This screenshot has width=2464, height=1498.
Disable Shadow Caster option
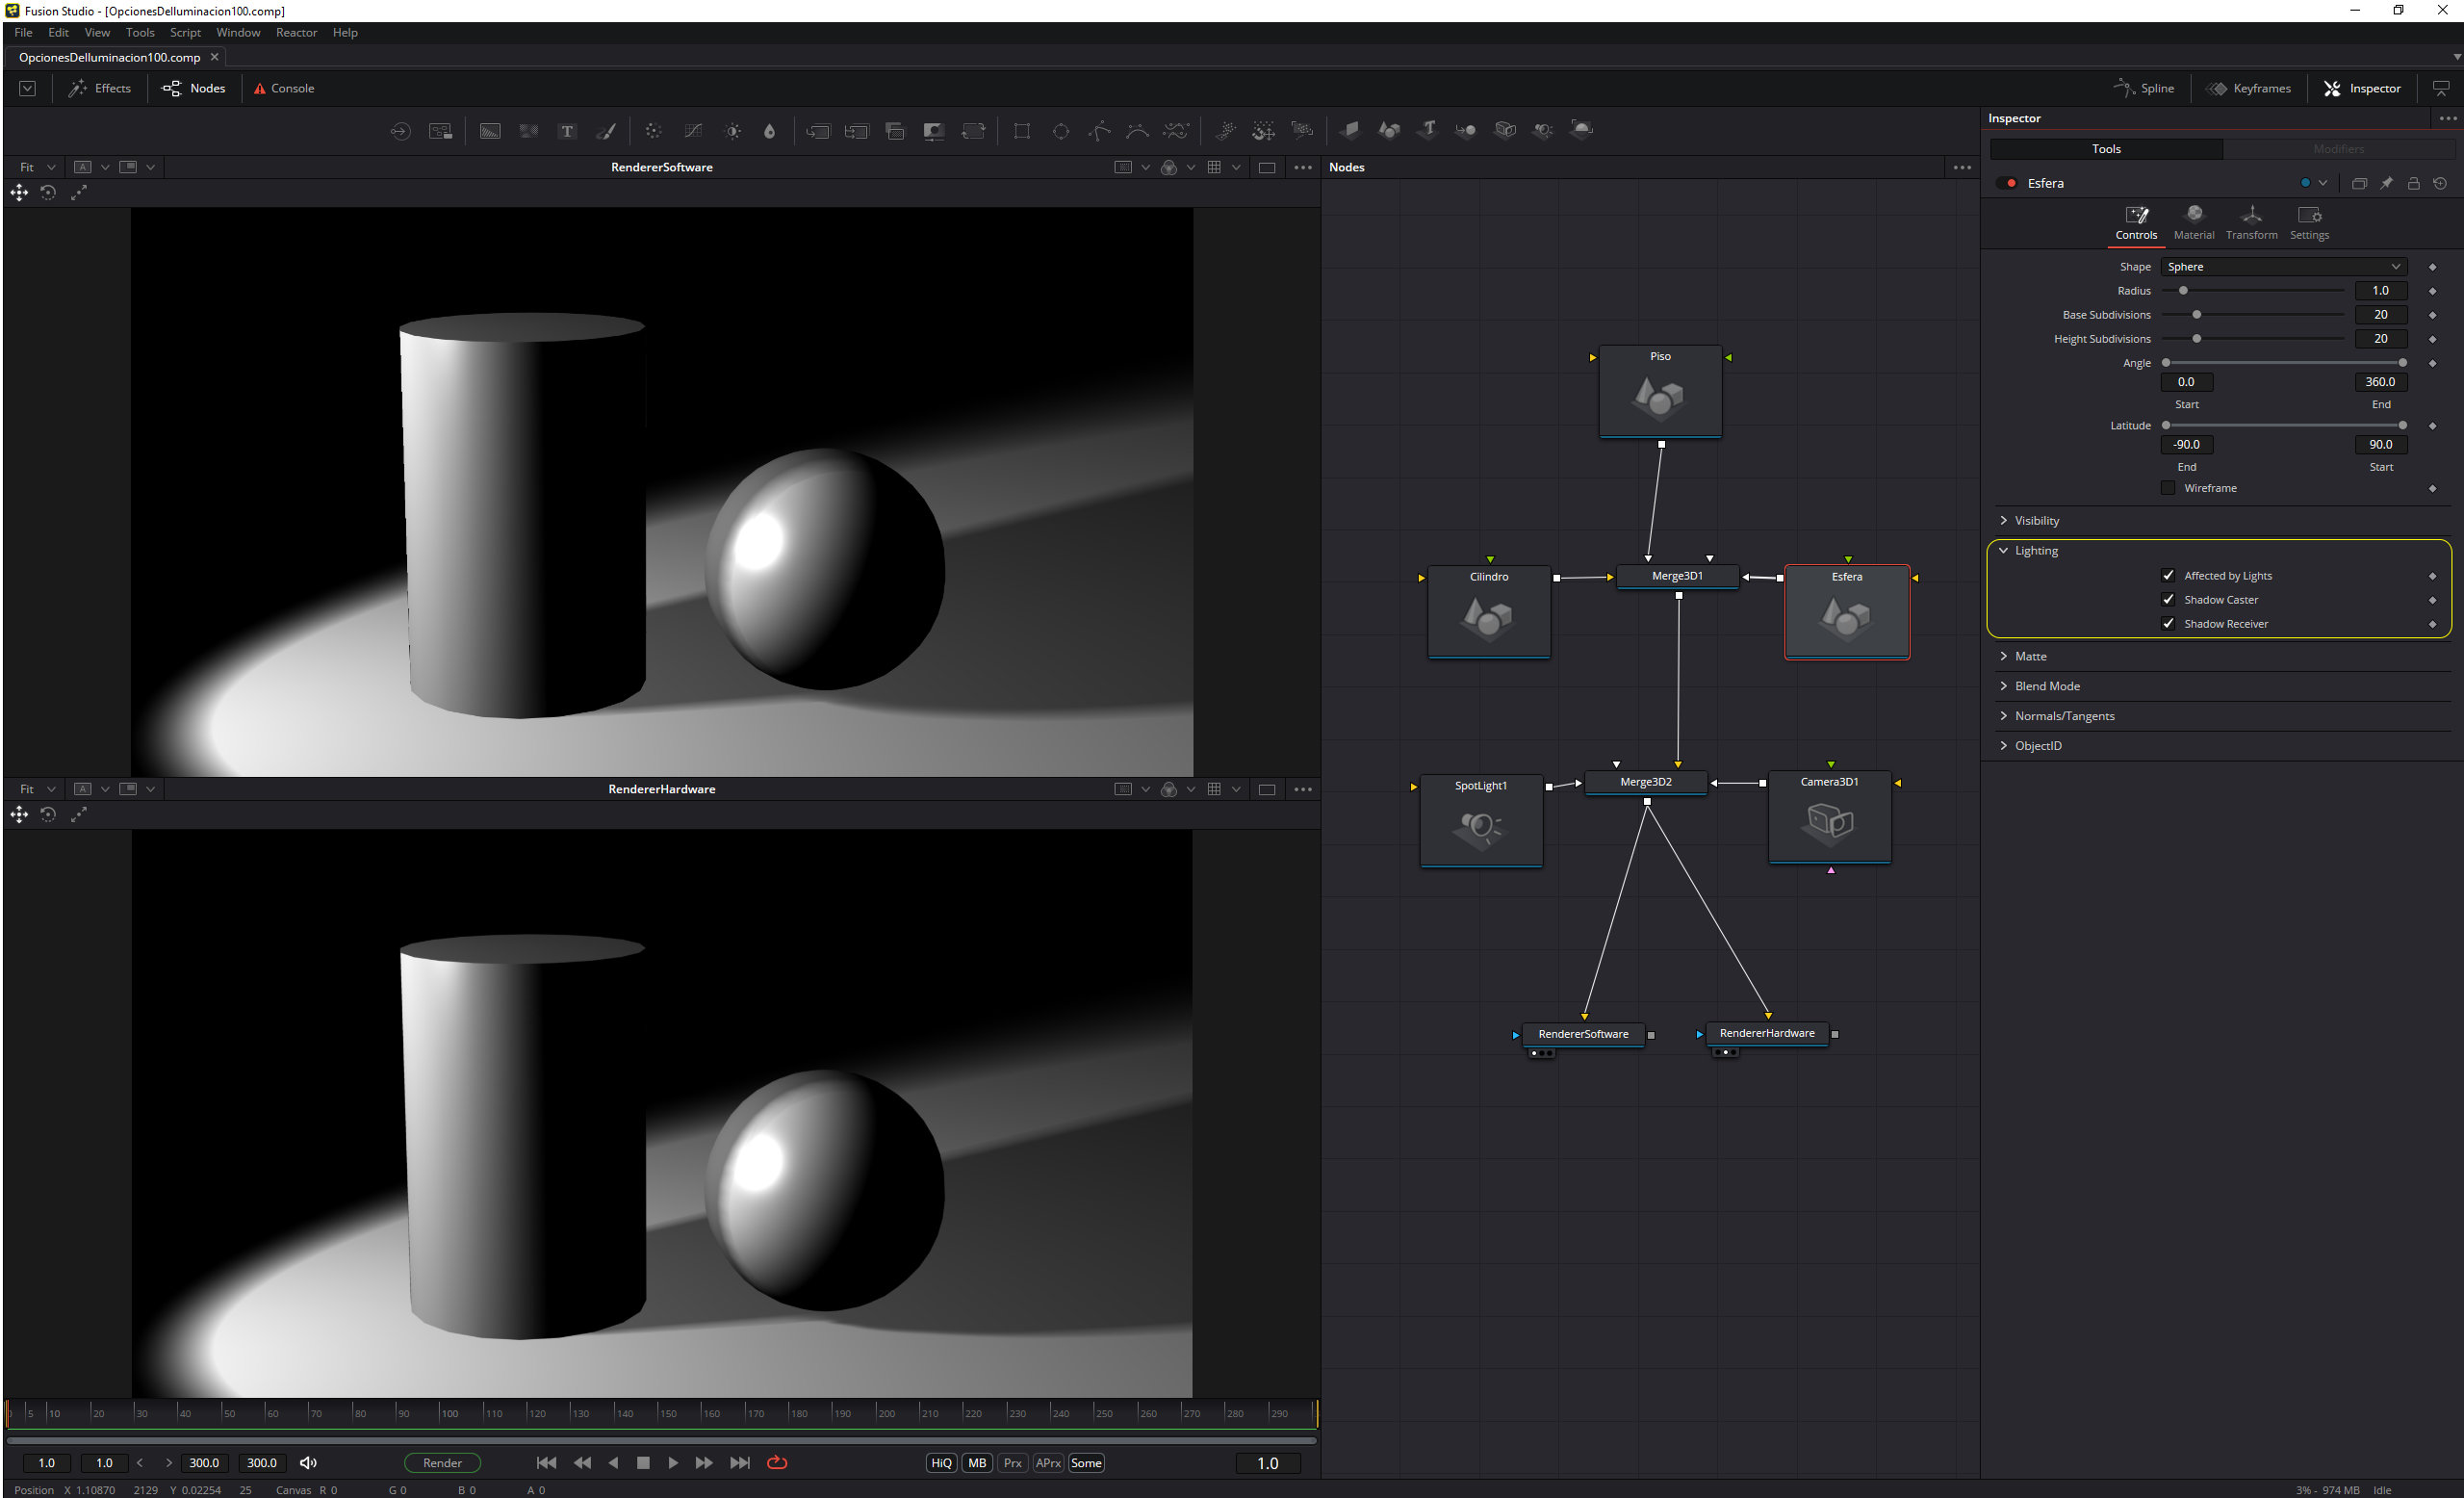pos(2167,599)
